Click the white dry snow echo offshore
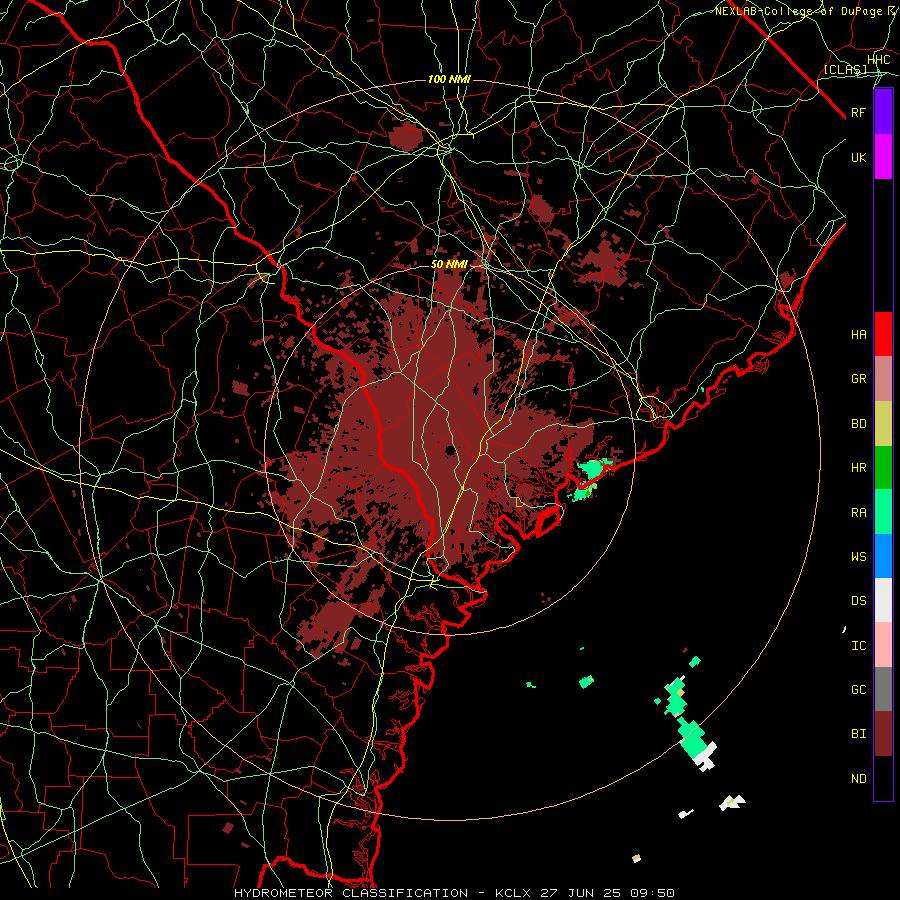The width and height of the screenshot is (900, 900). (x=706, y=757)
